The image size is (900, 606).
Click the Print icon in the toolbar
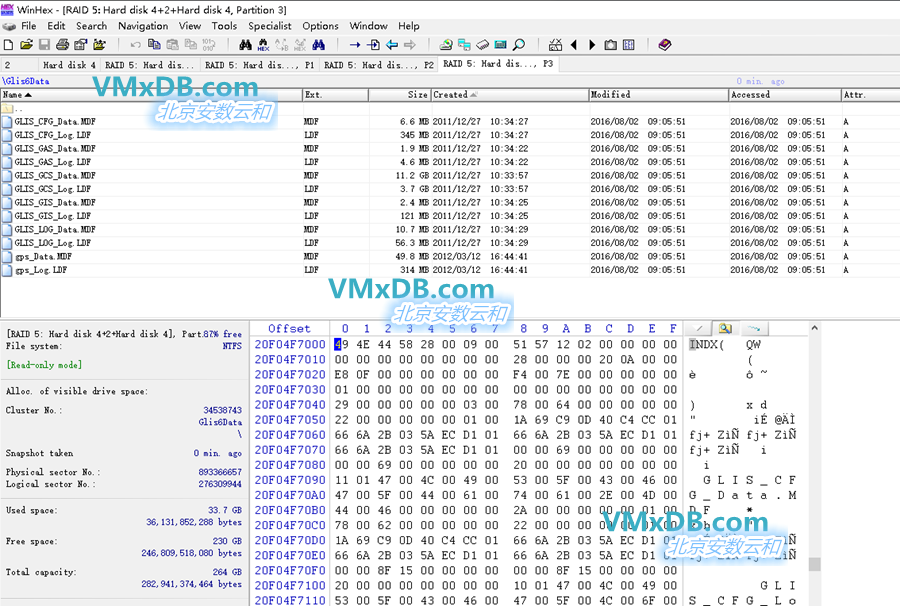pyautogui.click(x=63, y=45)
